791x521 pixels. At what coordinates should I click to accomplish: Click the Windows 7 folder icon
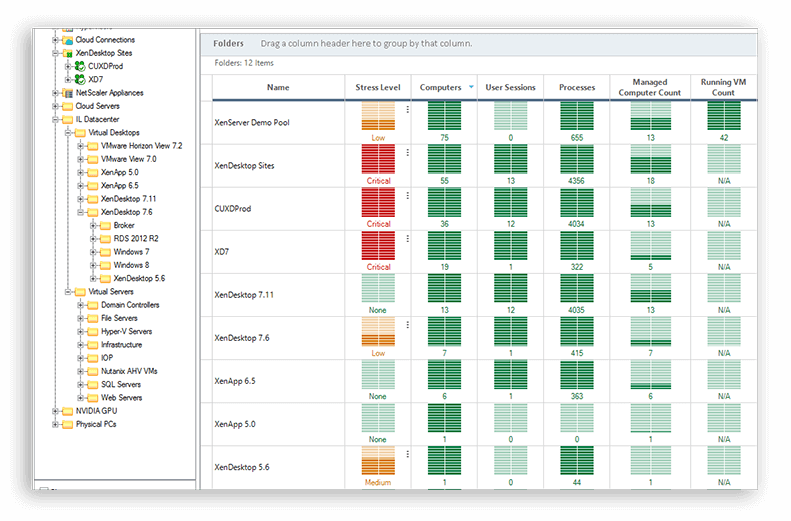click(x=105, y=252)
